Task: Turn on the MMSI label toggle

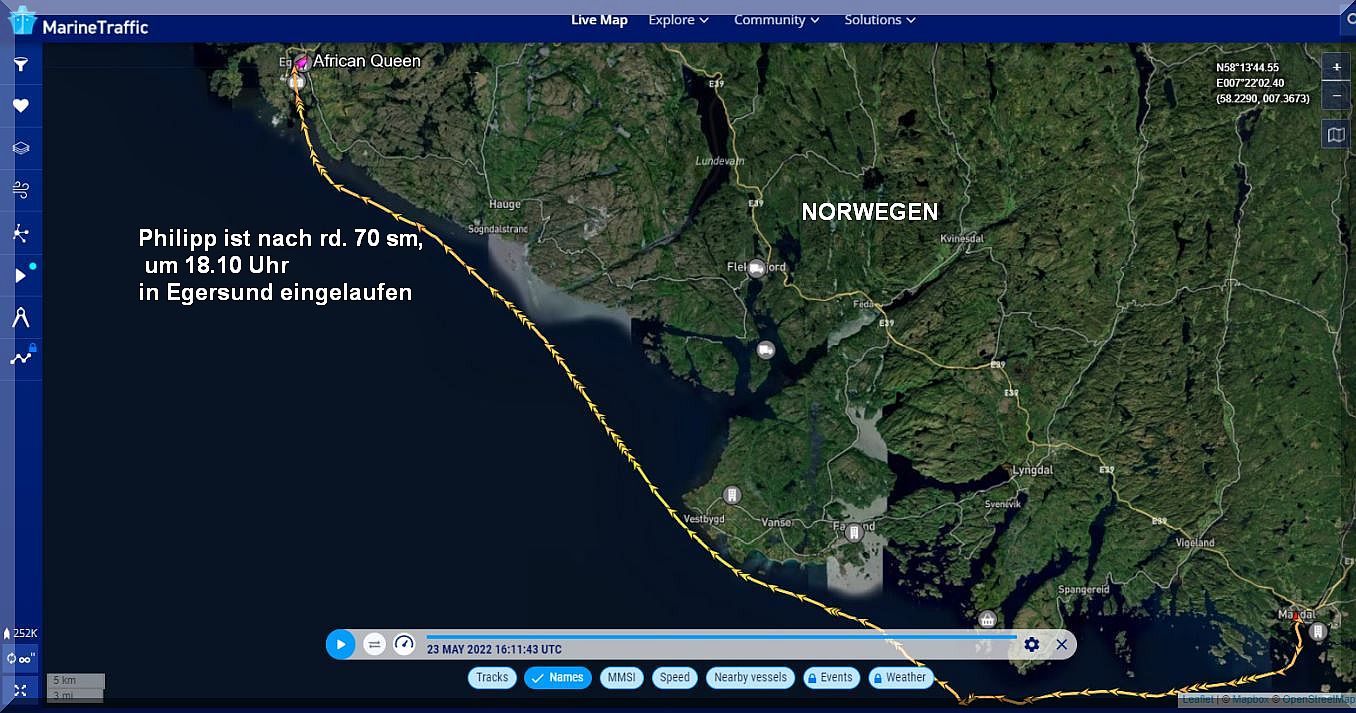Action: coord(621,677)
